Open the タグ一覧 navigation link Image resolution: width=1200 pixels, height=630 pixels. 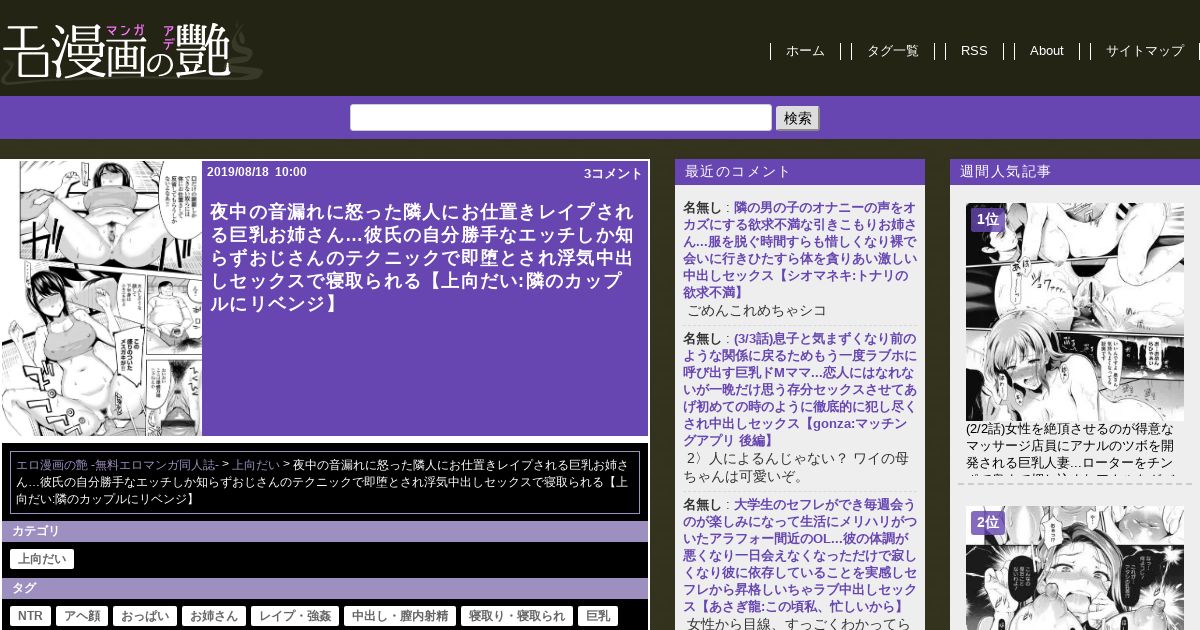tap(892, 51)
